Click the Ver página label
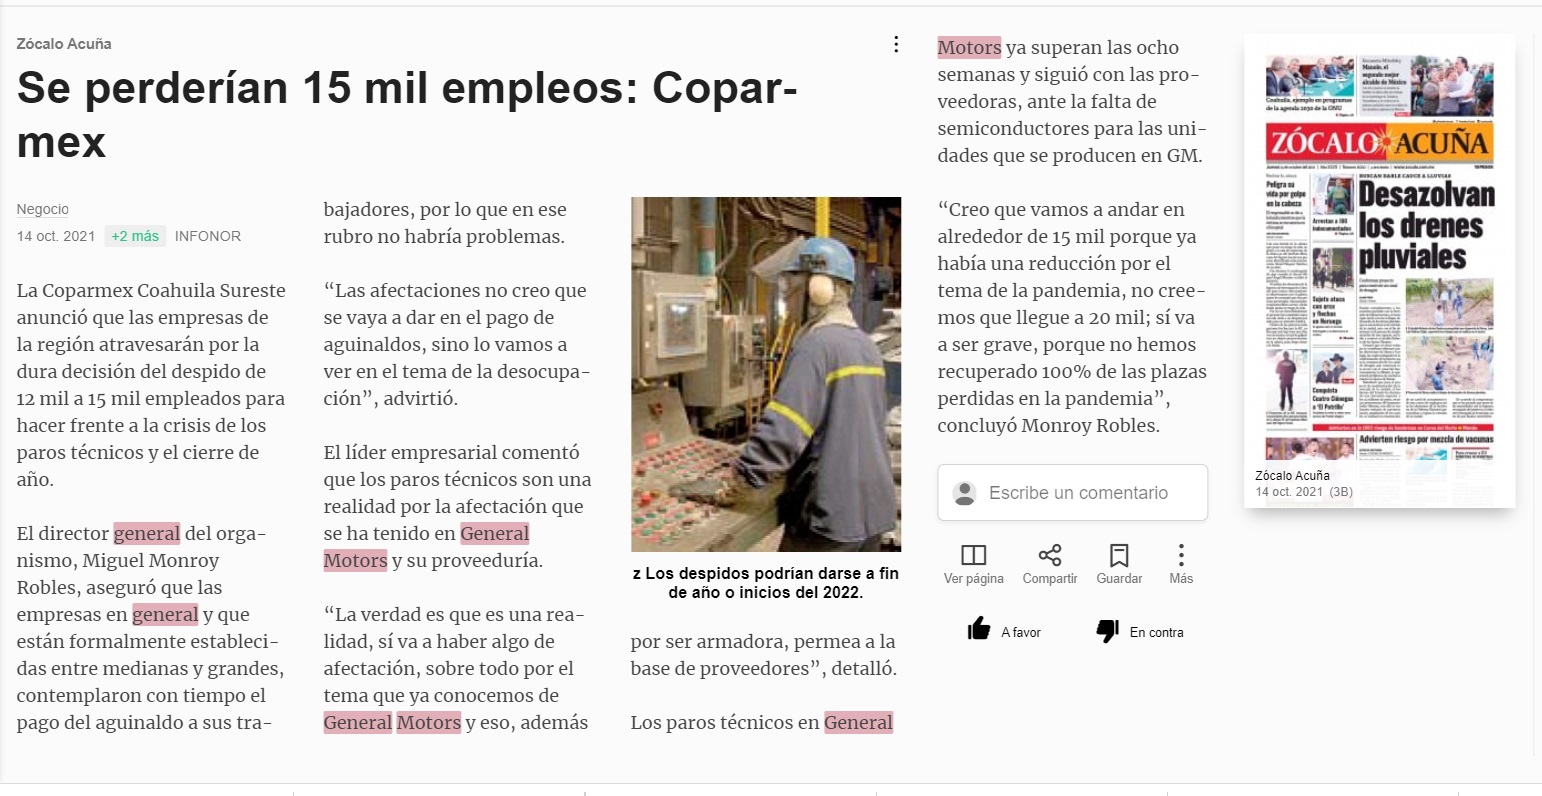1542x796 pixels. click(x=974, y=579)
